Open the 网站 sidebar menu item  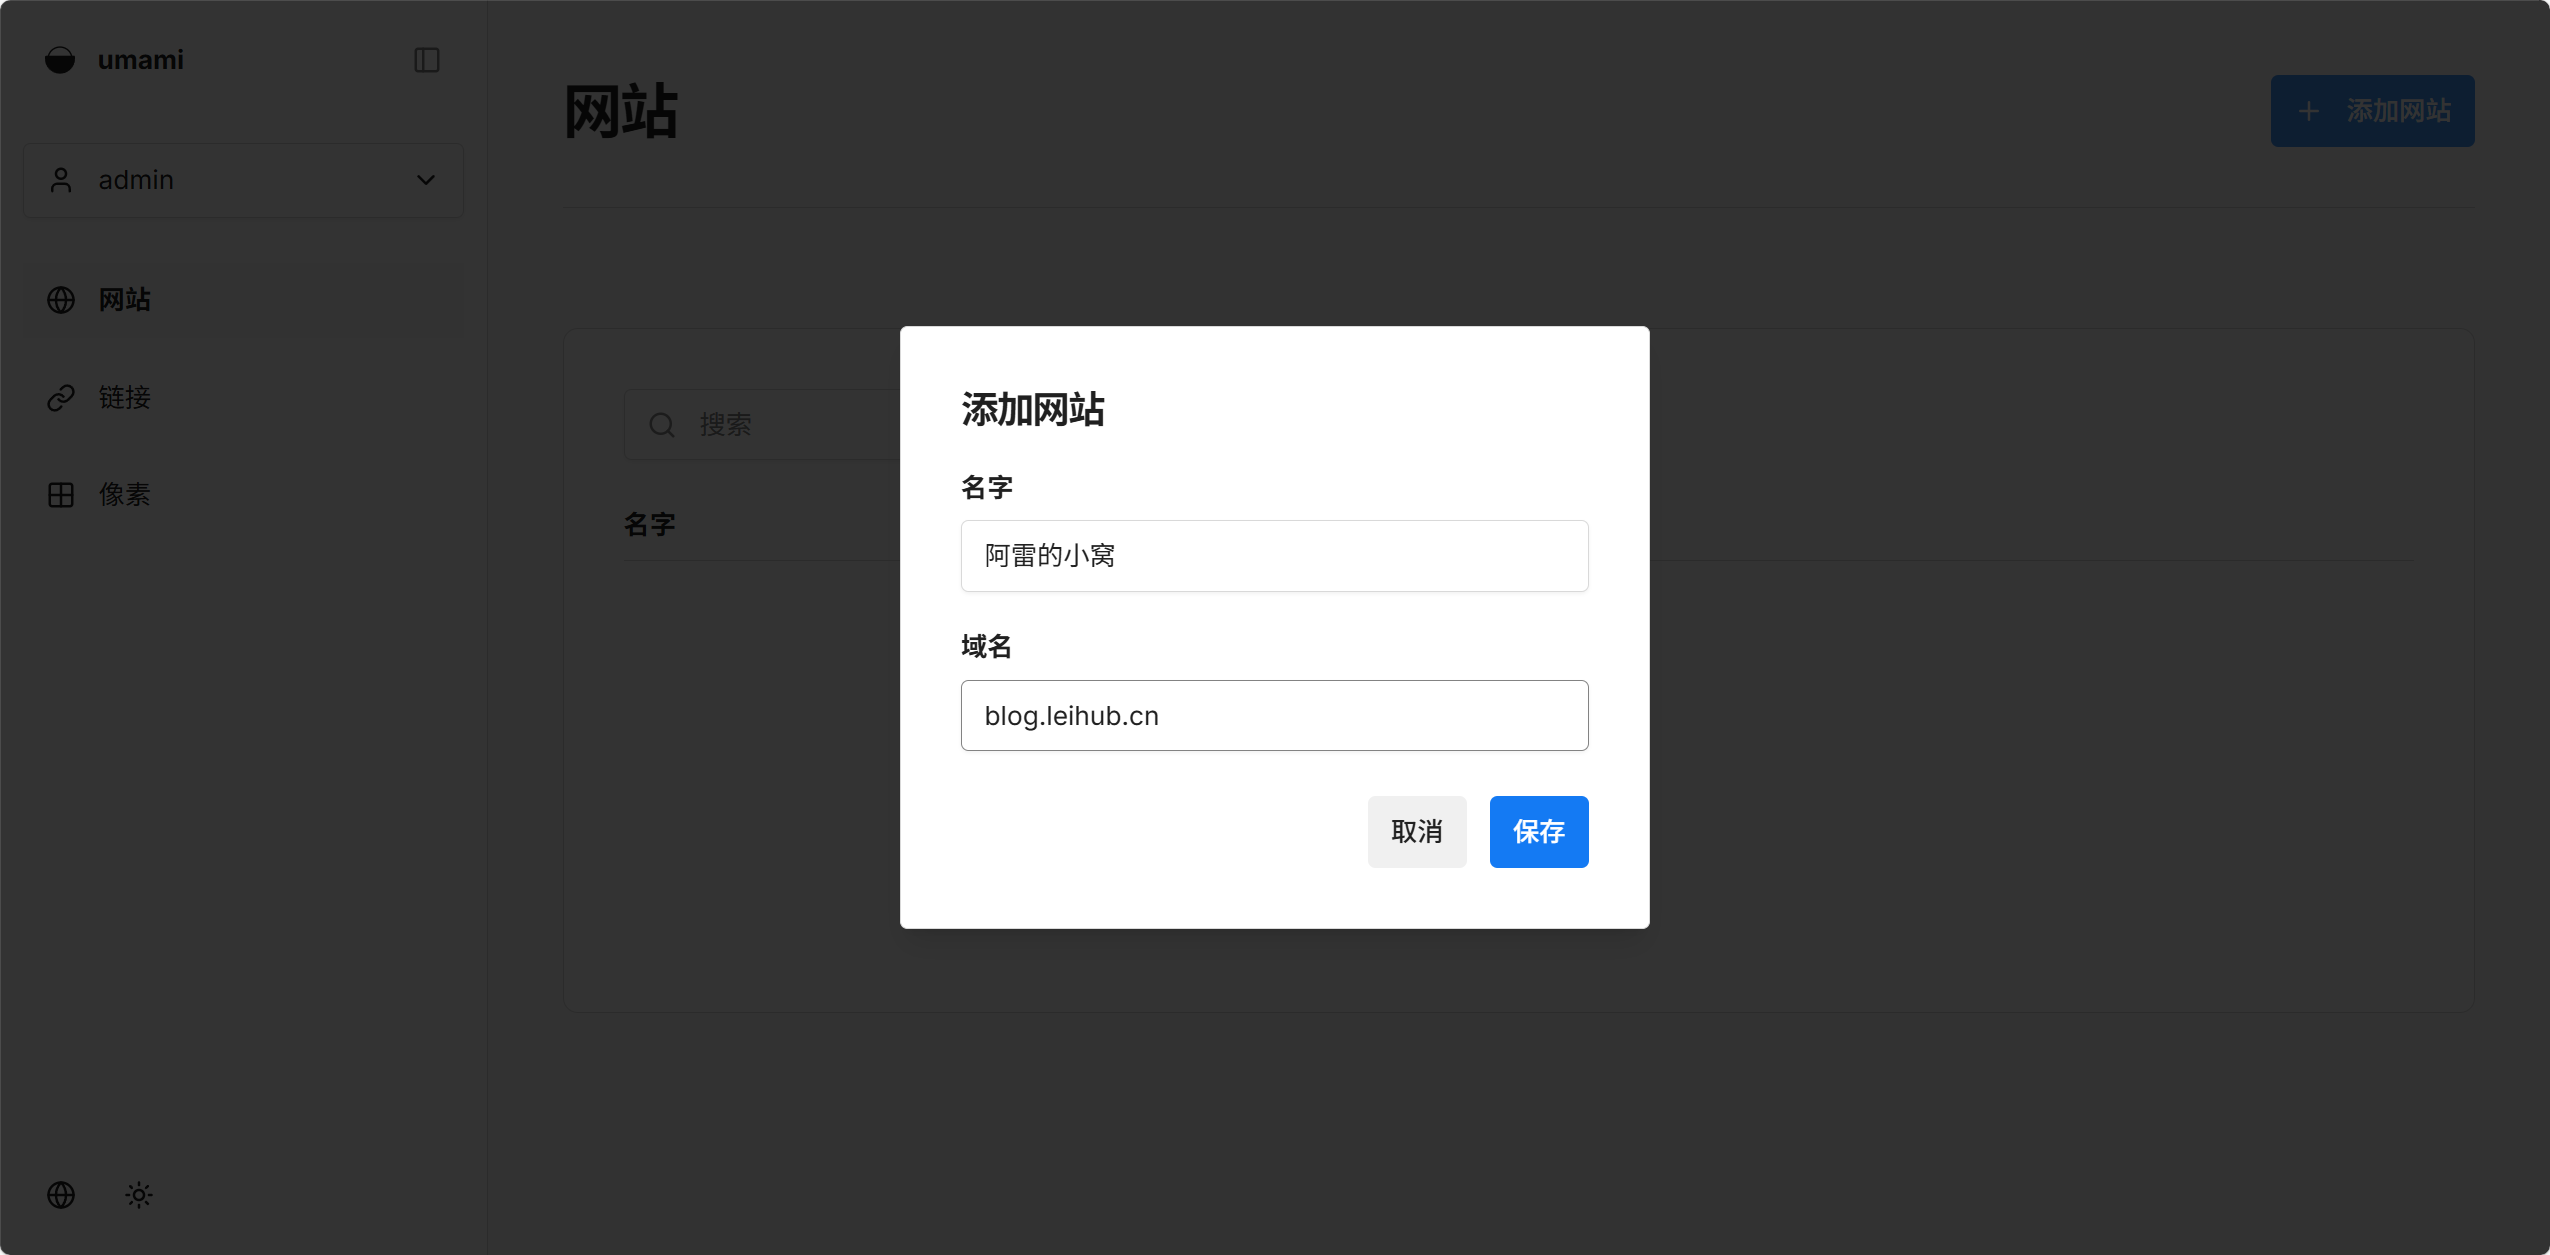pos(125,300)
